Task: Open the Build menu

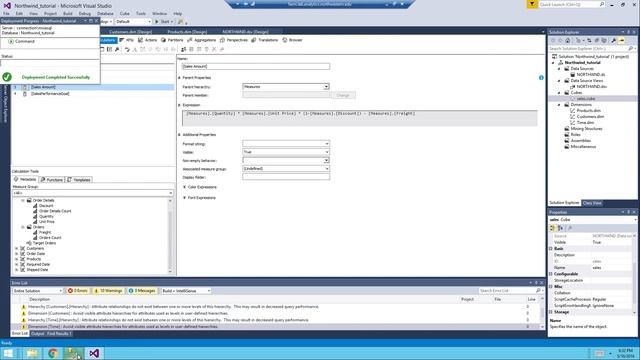Action: [x=68, y=13]
